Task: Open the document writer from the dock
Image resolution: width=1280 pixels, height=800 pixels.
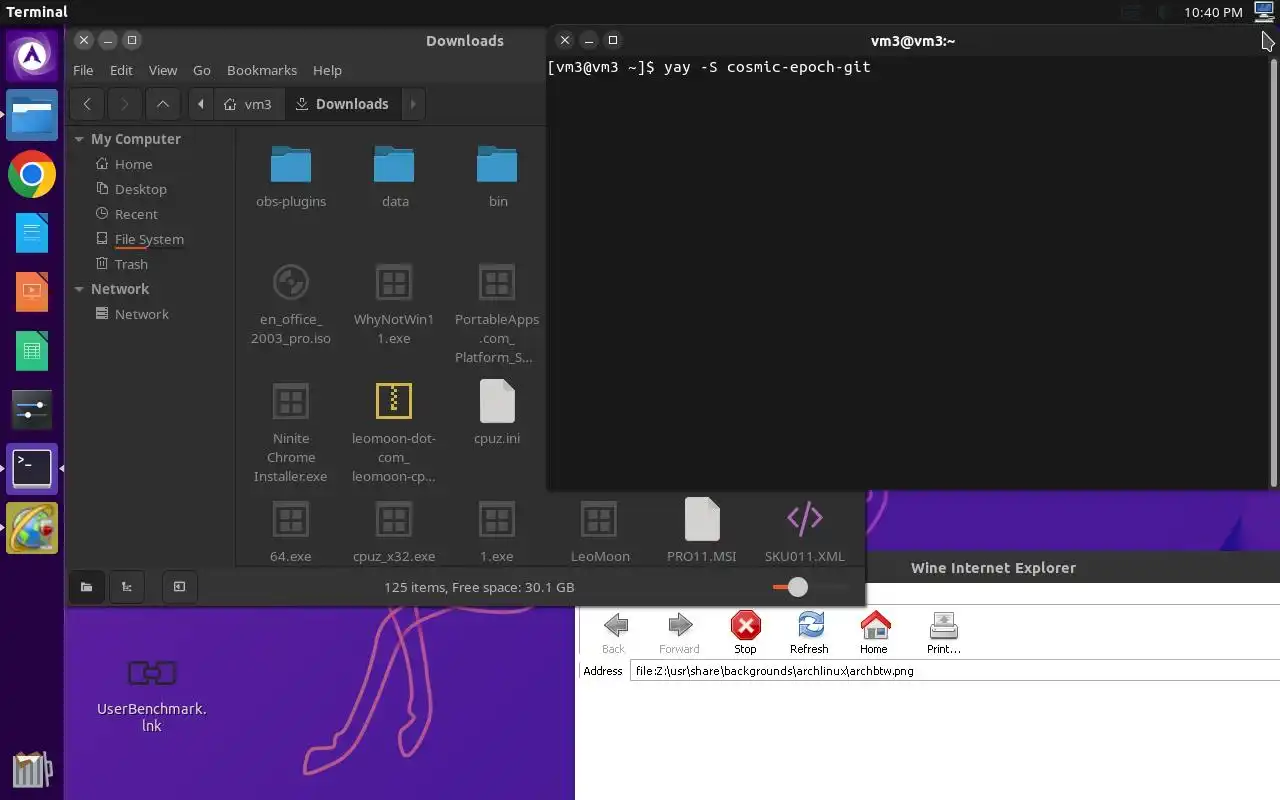Action: (x=32, y=234)
